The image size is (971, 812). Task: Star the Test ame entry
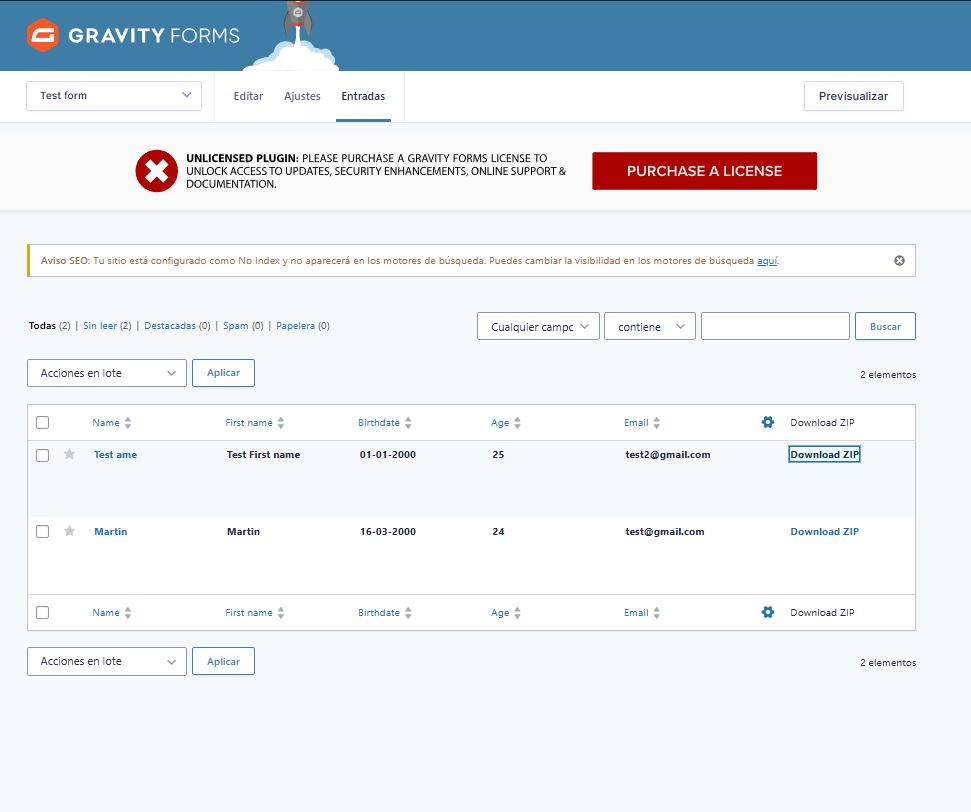pos(69,454)
